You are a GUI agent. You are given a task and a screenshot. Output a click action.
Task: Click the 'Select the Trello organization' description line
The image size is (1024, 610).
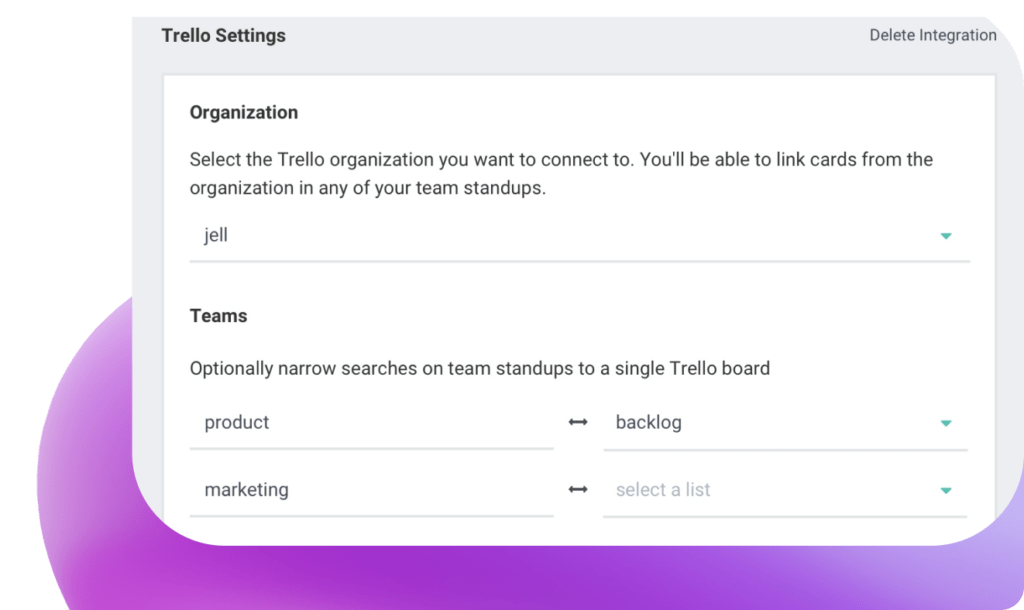click(x=560, y=160)
